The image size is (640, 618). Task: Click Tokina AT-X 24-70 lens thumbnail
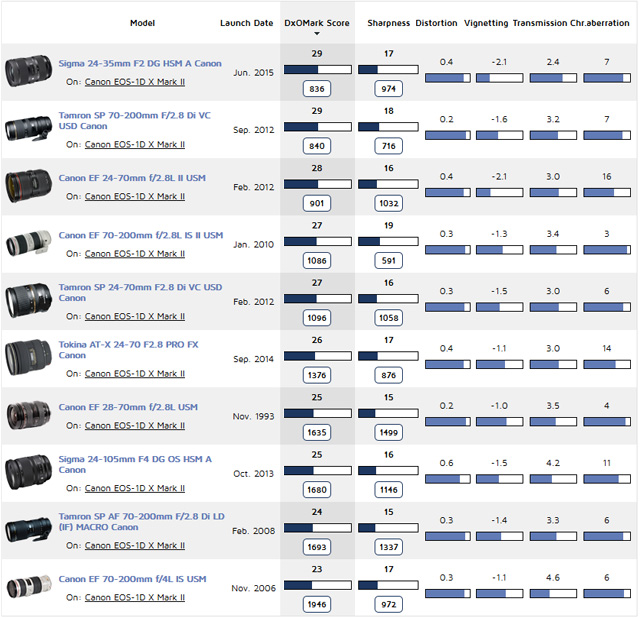[x=29, y=357]
